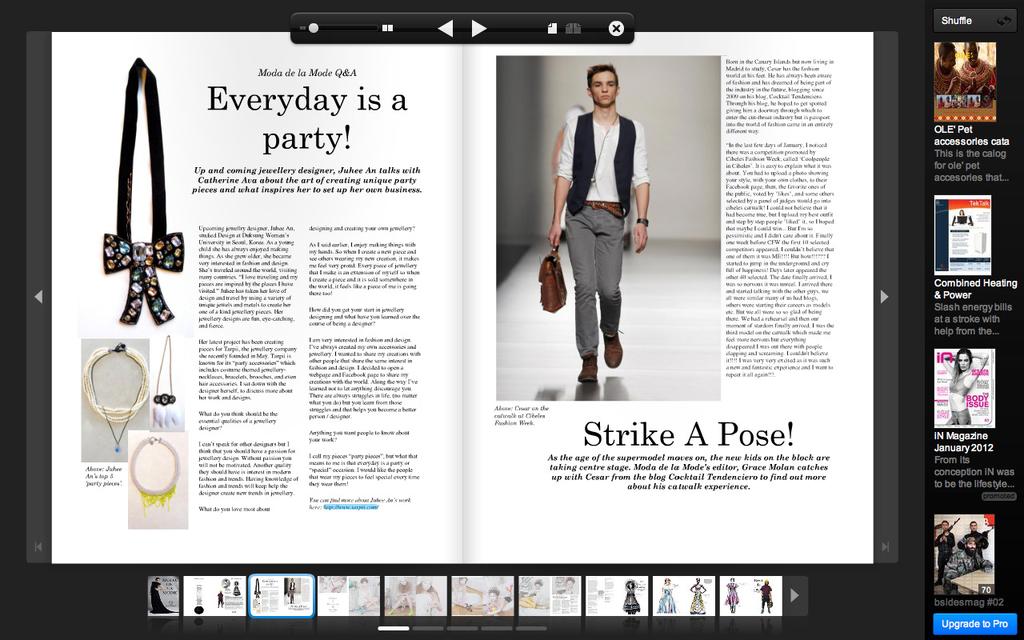Select the fashion sketches thumbnail with blue dress
Viewport: 1024px width, 640px height.
pyautogui.click(x=684, y=596)
